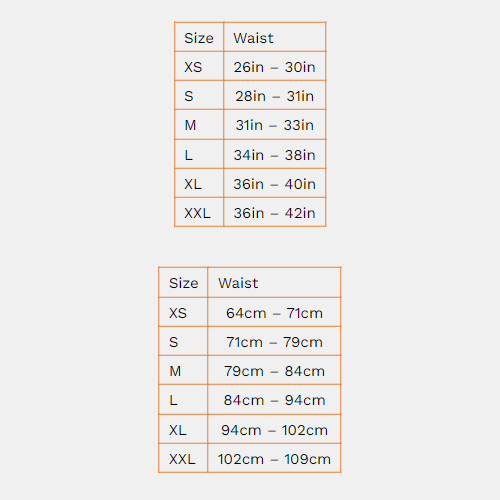Click the 31in – 33in waist cell
Screen dimensions: 500x500
[275, 125]
